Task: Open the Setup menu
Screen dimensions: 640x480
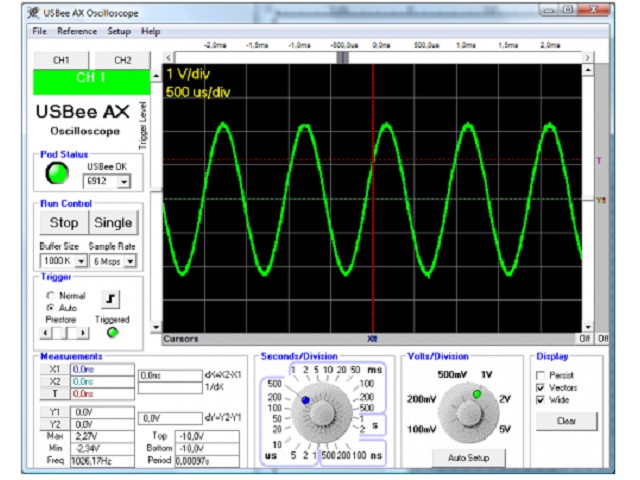Action: 119,31
